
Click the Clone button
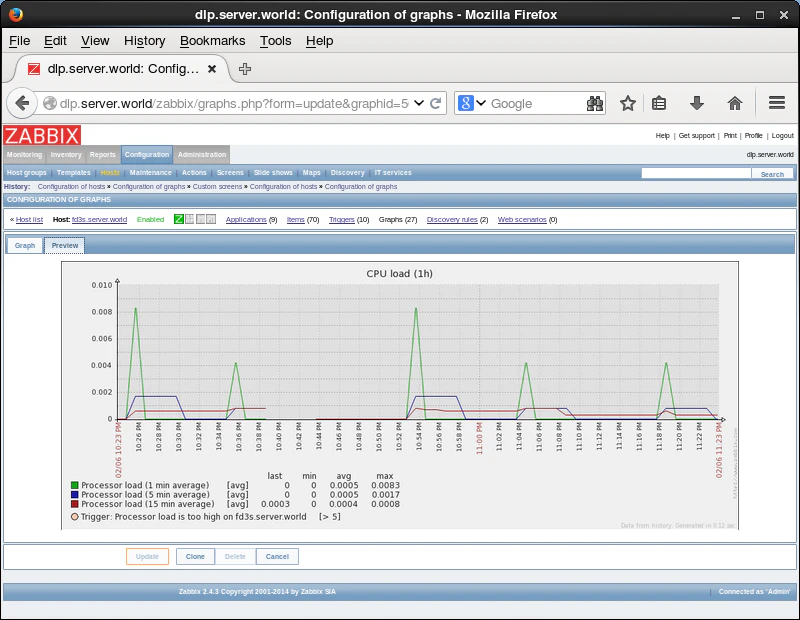point(195,557)
